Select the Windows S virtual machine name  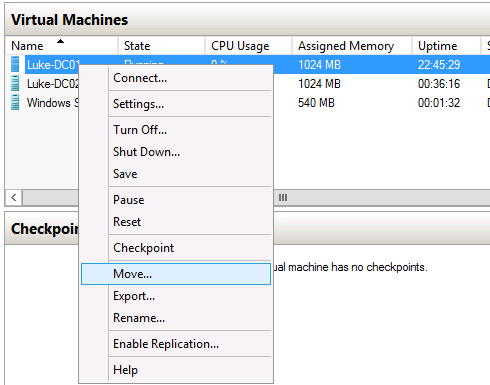pyautogui.click(x=53, y=103)
